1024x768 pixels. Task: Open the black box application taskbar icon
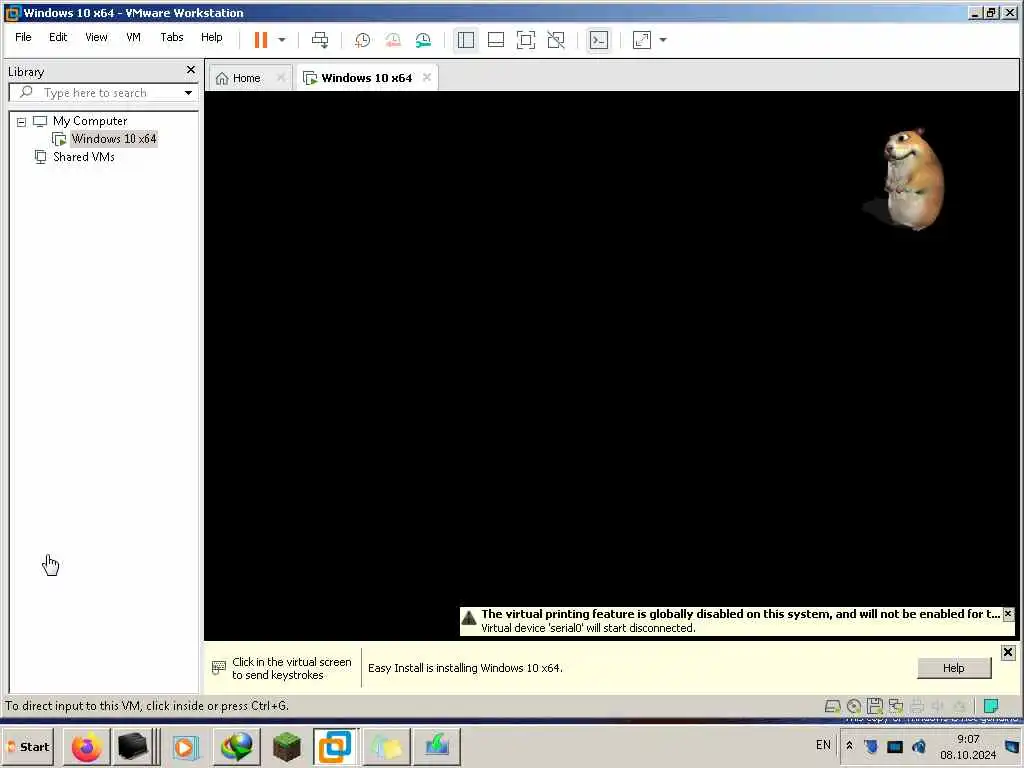point(133,746)
